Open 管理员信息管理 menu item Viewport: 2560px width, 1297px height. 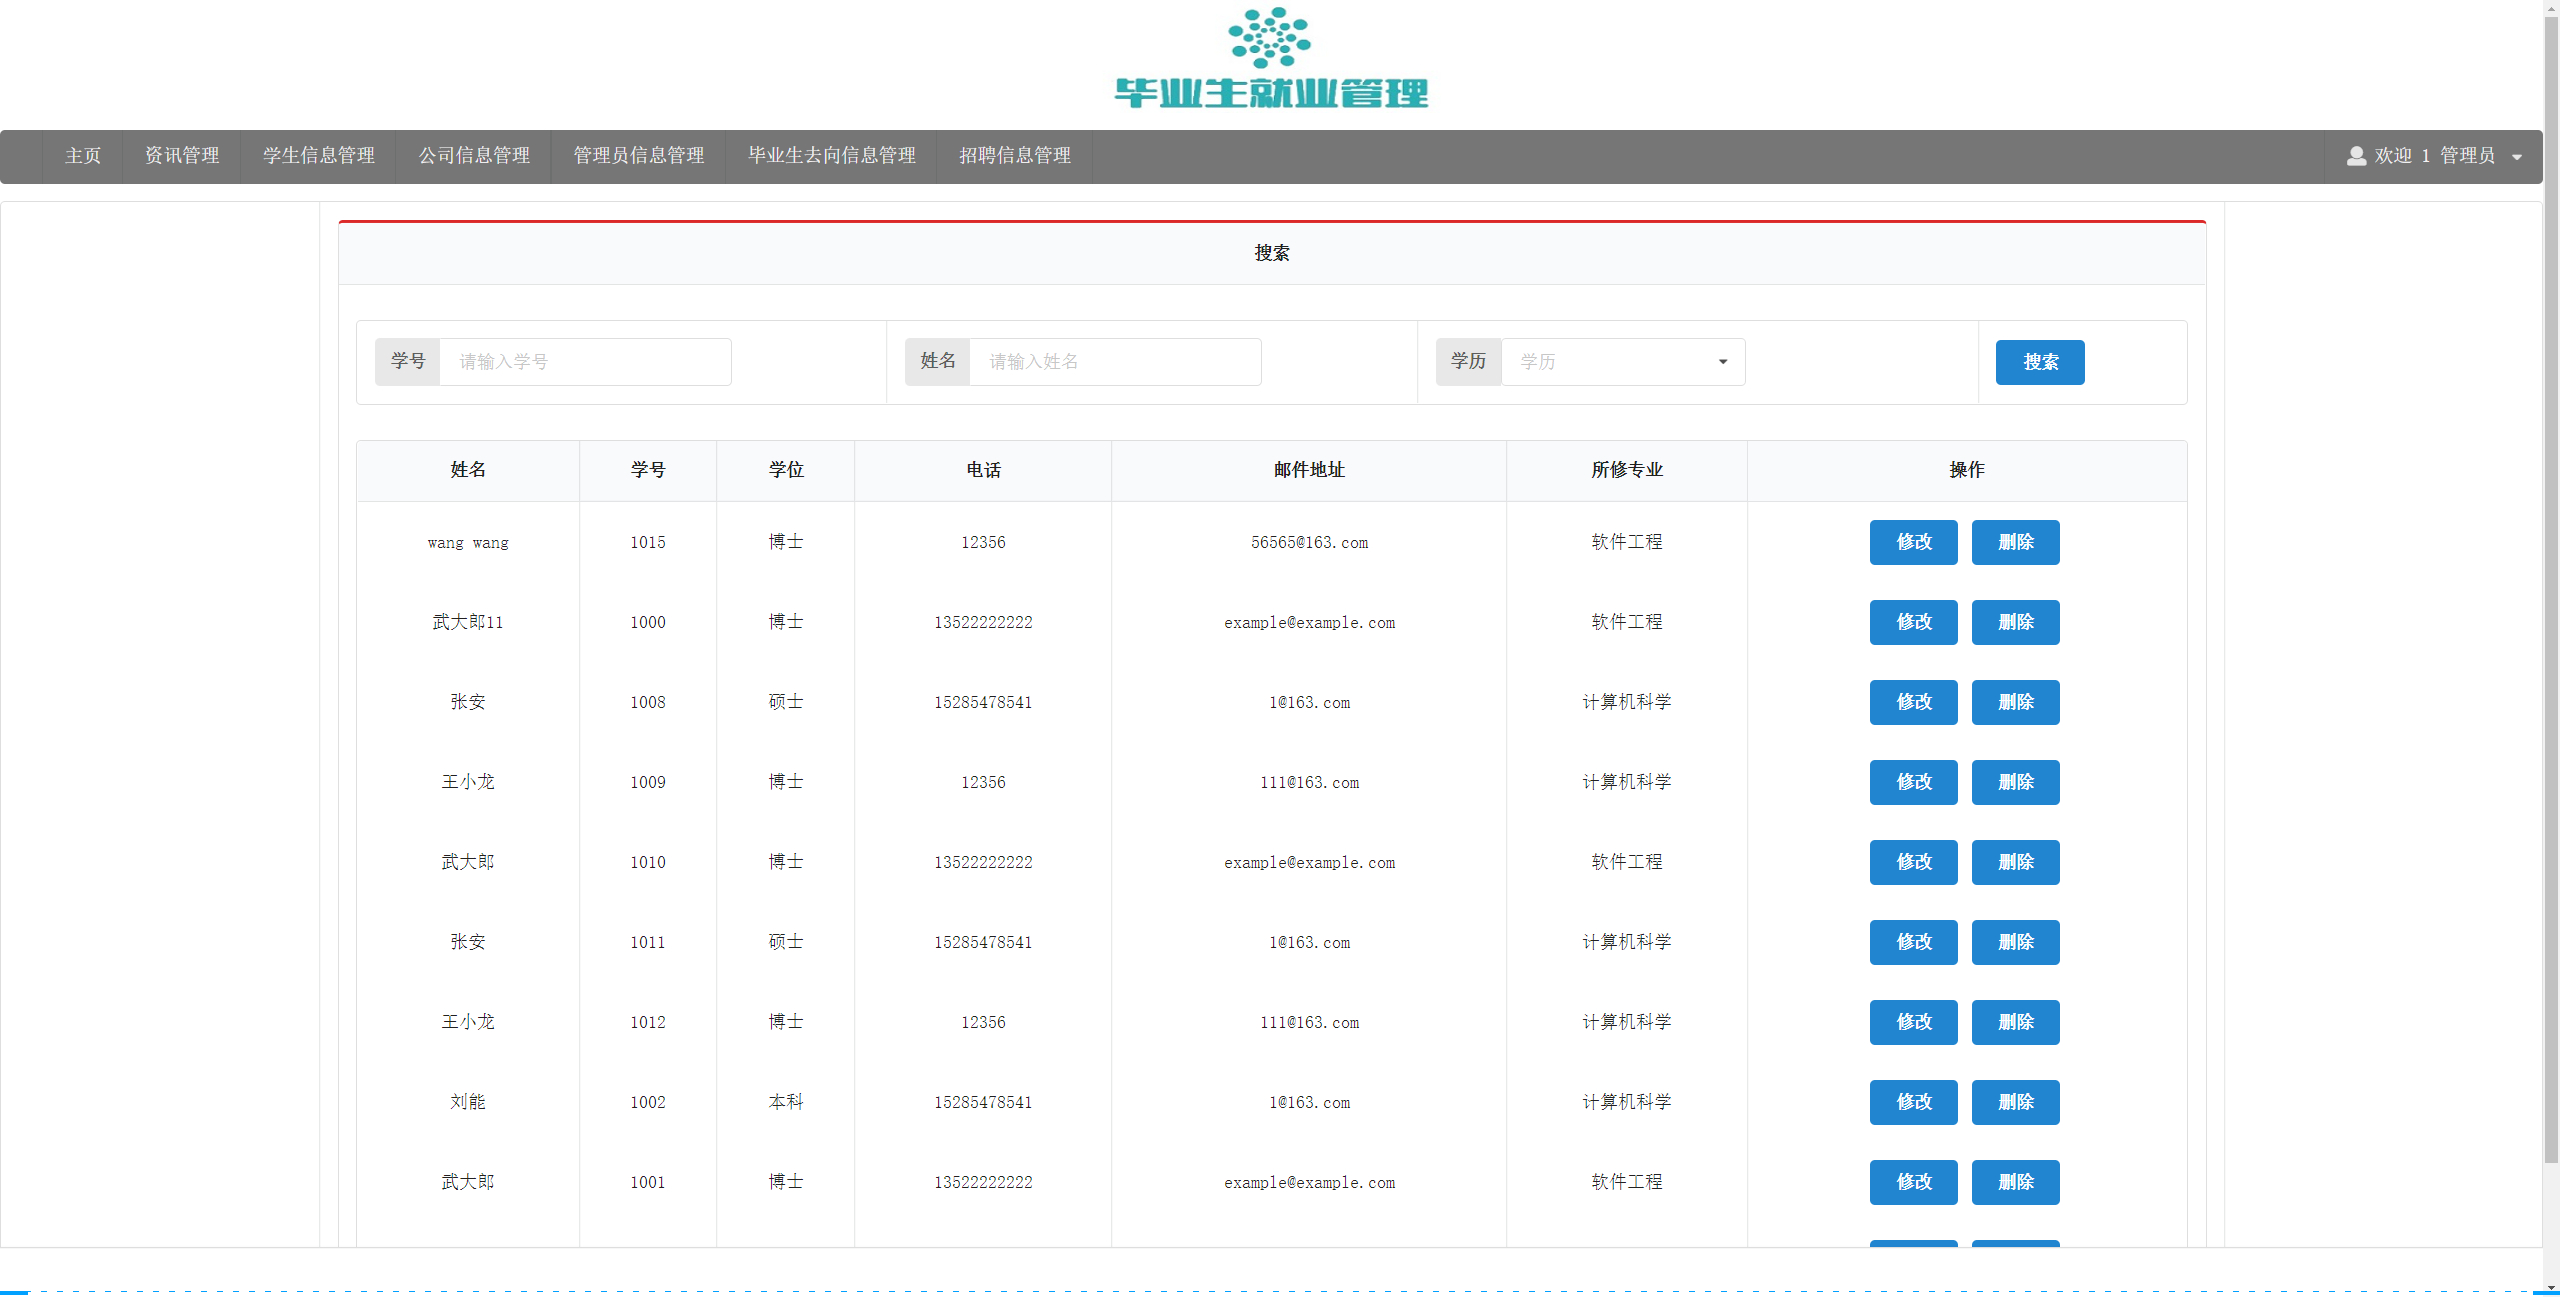639,156
